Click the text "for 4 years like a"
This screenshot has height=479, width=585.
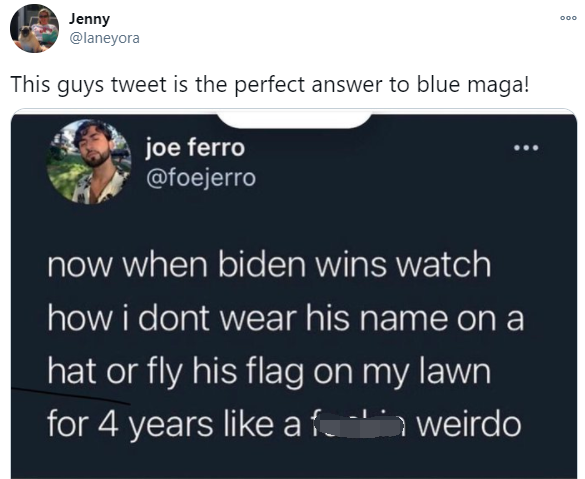tap(174, 425)
